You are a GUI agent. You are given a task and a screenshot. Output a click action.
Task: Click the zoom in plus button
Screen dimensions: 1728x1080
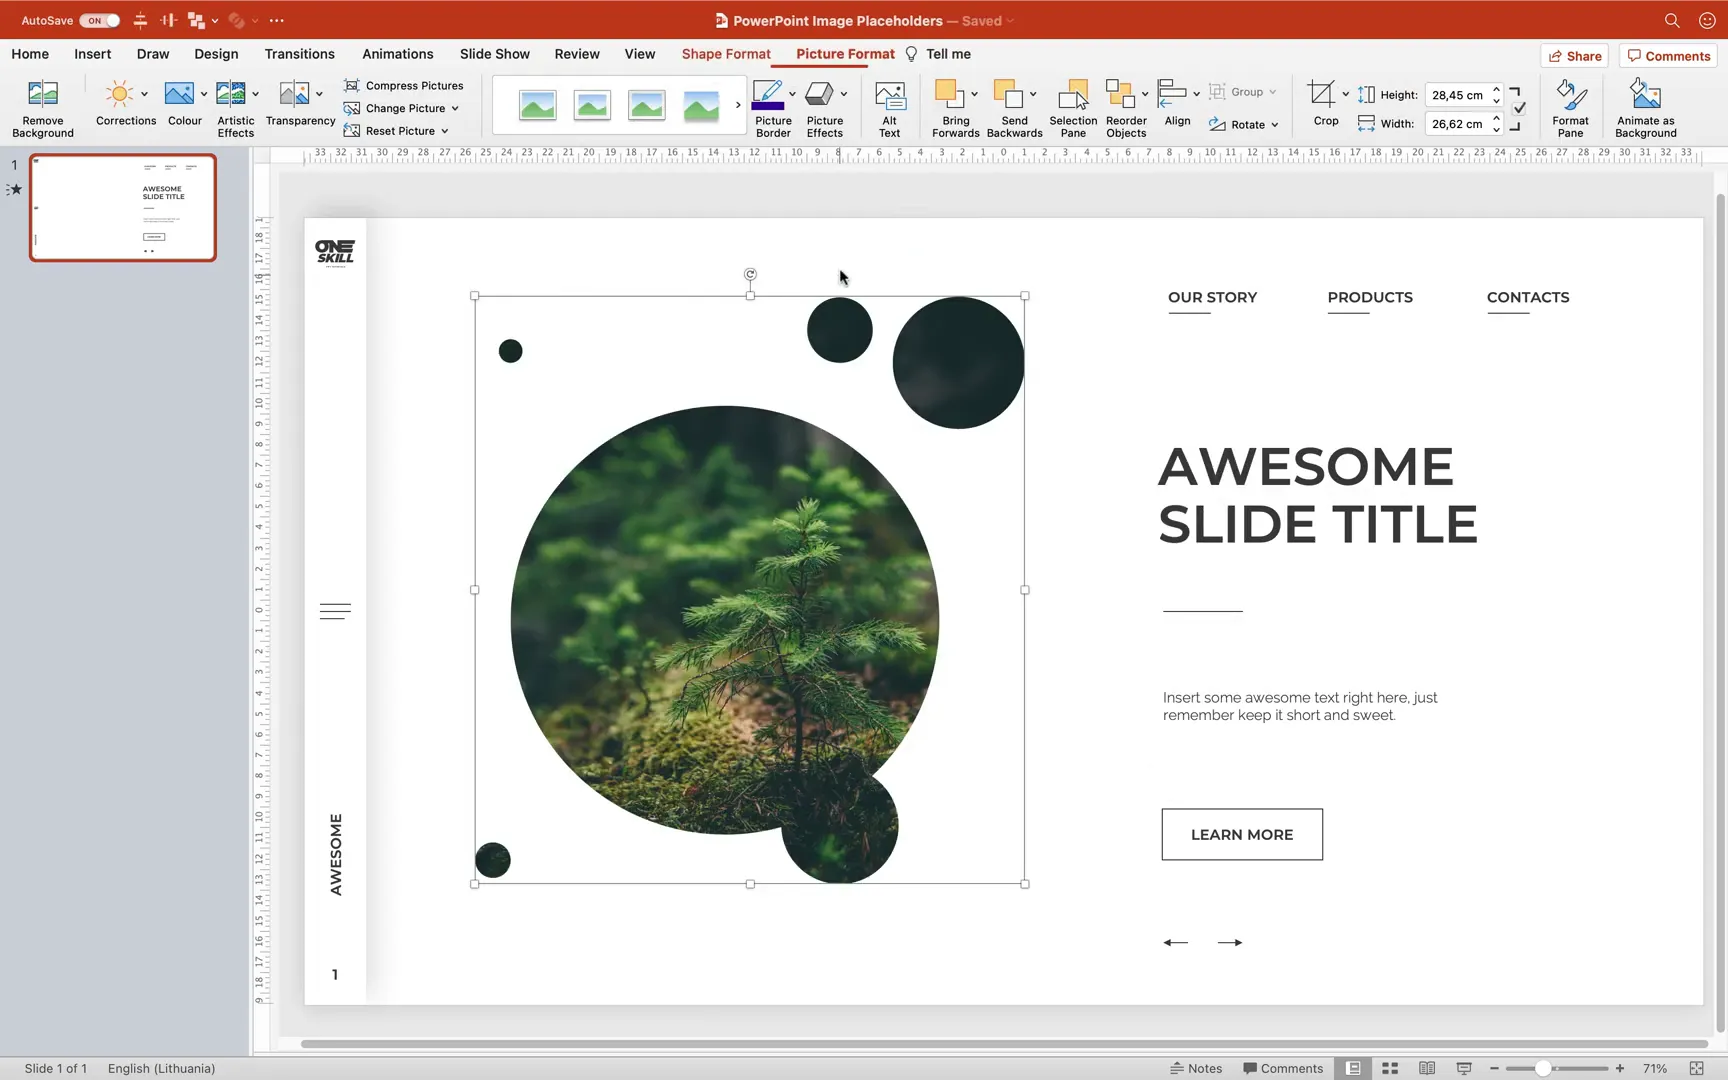(x=1620, y=1068)
